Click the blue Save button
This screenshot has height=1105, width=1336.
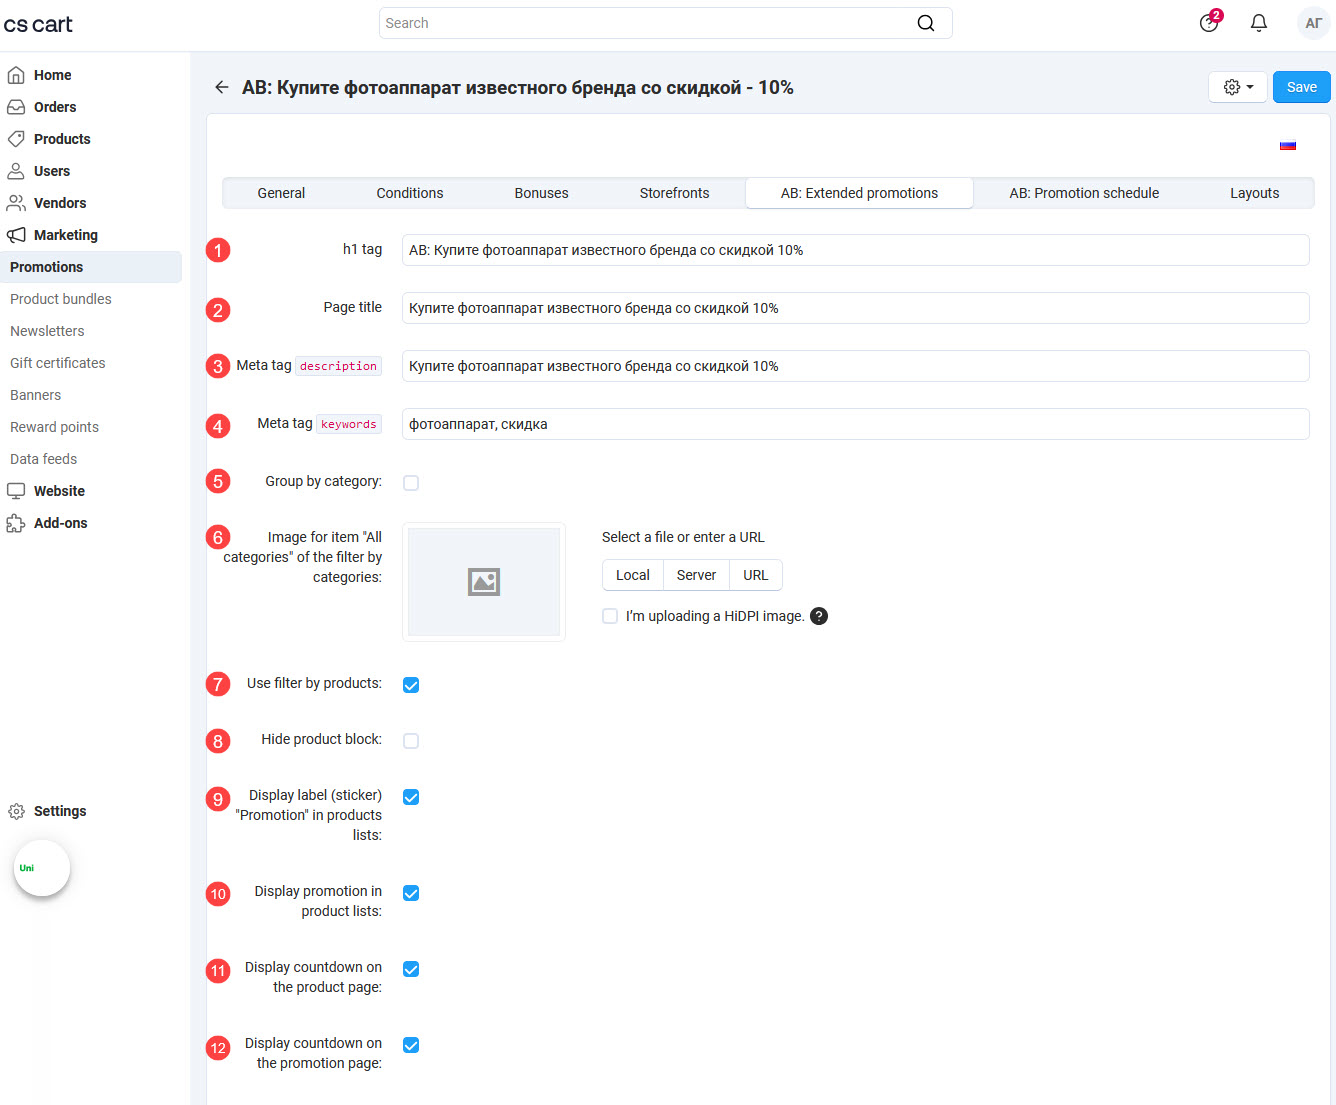[1301, 87]
